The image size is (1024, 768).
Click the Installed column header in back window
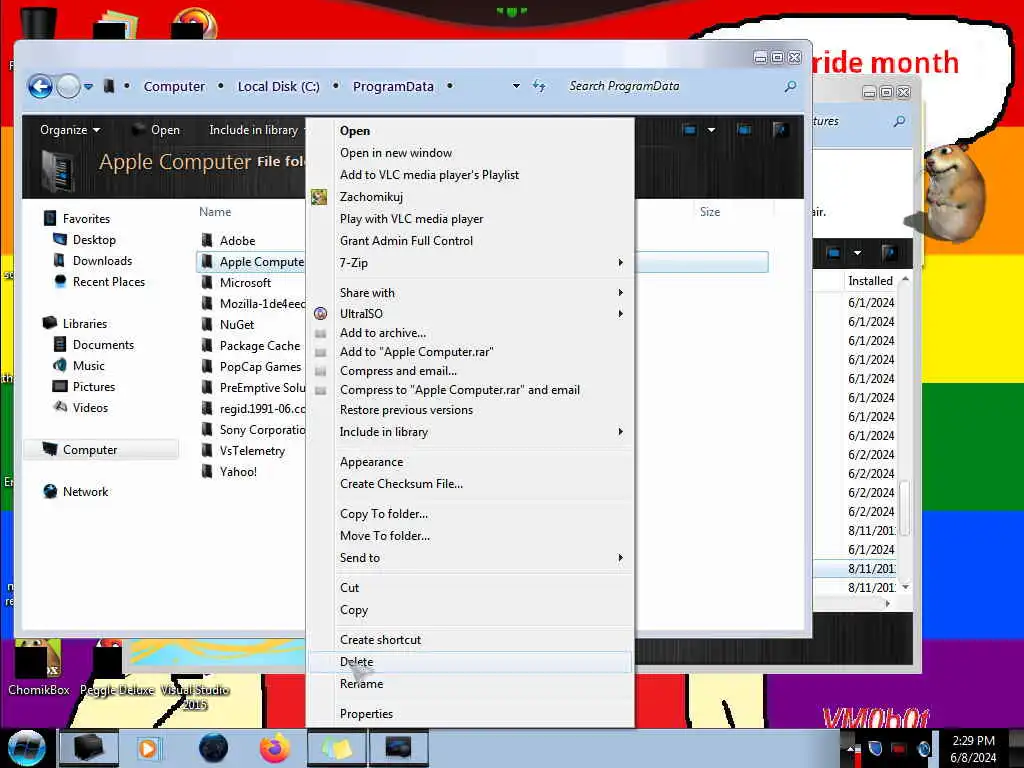tap(870, 281)
